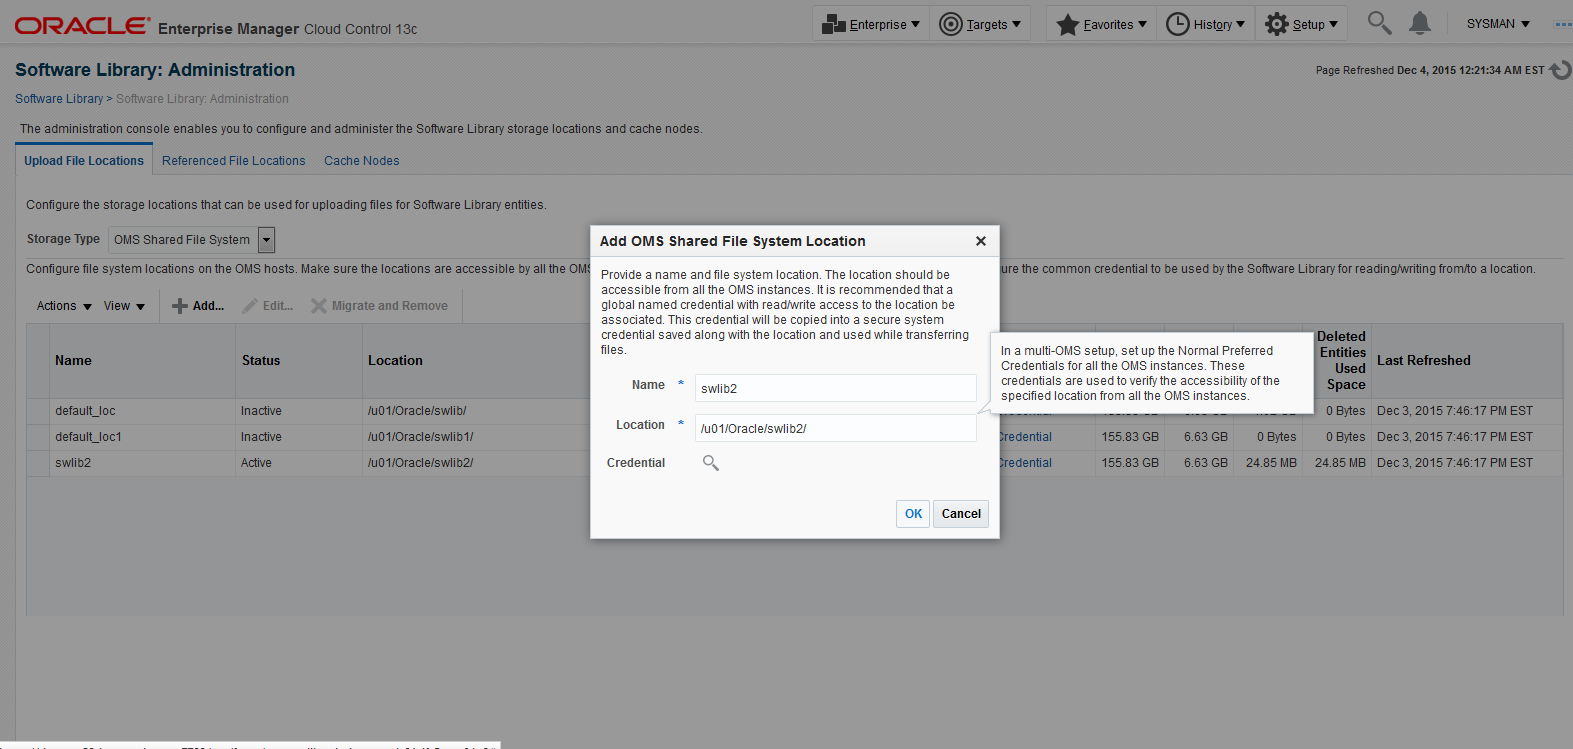
Task: Open the Favorites menu
Action: pos(1102,24)
